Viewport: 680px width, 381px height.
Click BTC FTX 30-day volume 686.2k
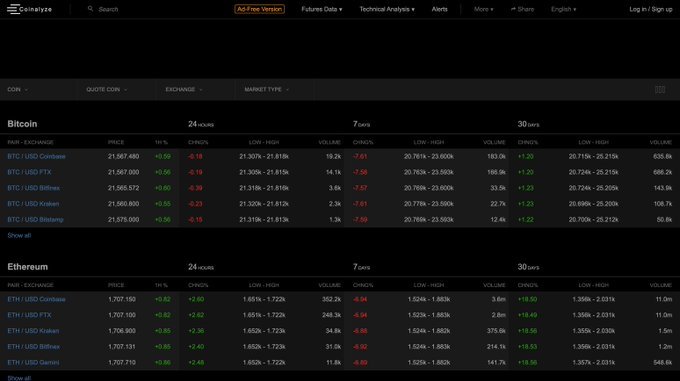coord(663,172)
